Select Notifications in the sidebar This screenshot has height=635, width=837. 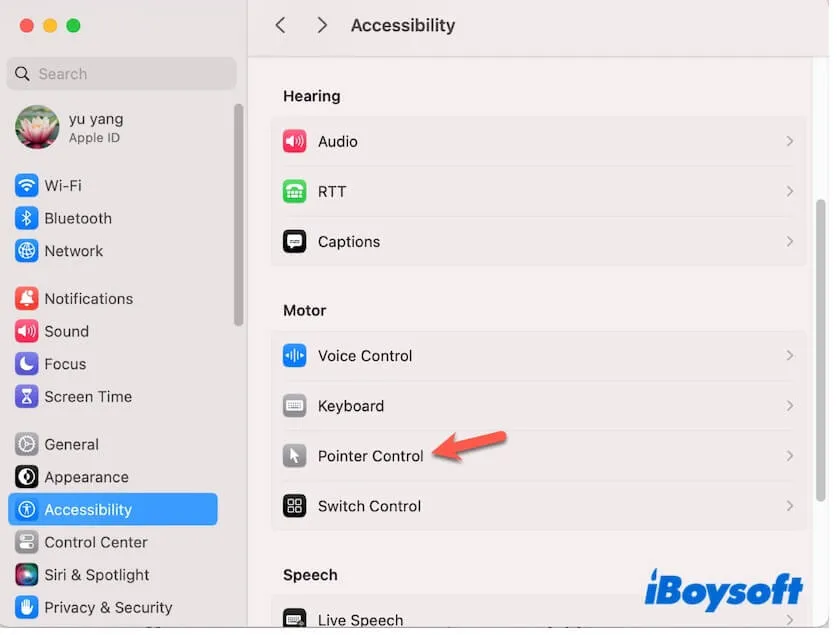click(113, 298)
